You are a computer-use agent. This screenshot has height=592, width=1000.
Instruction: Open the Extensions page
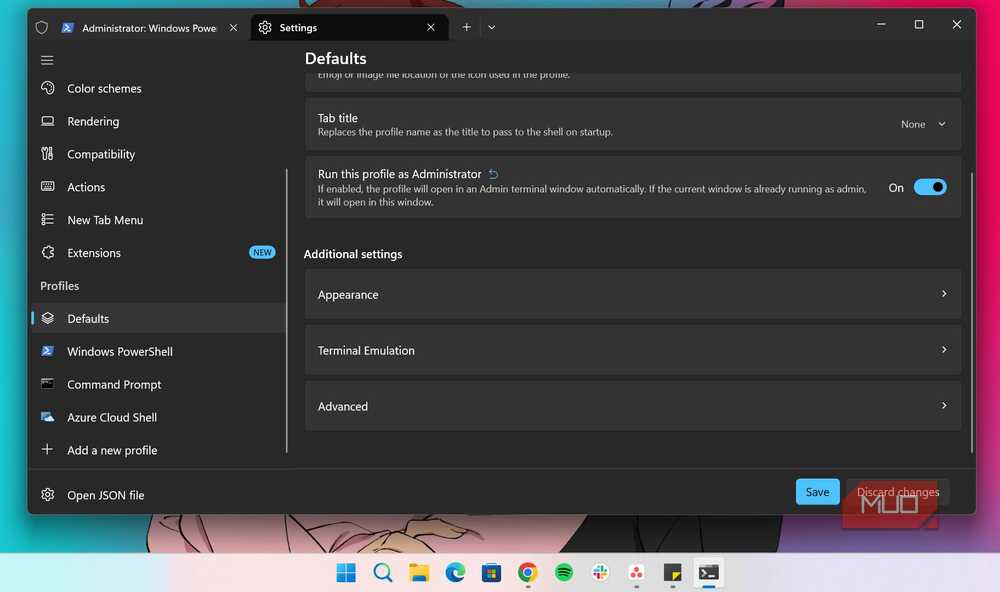coord(158,253)
